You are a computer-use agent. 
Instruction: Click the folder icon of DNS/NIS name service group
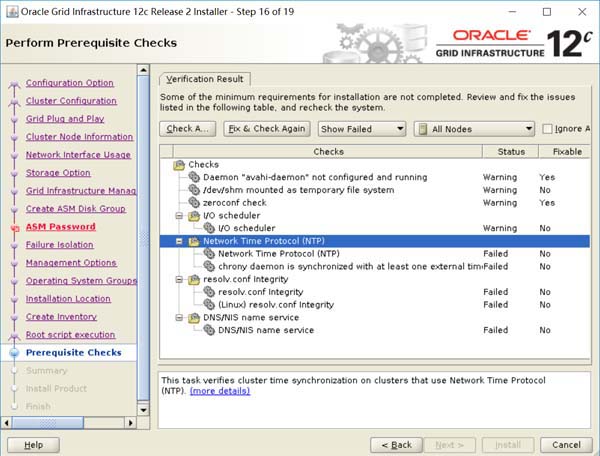194,318
